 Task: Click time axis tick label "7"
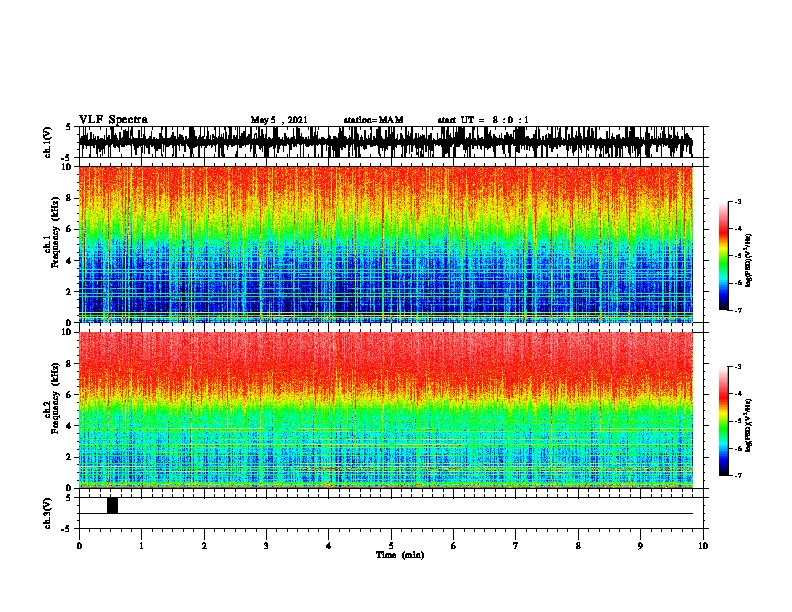[x=516, y=546]
